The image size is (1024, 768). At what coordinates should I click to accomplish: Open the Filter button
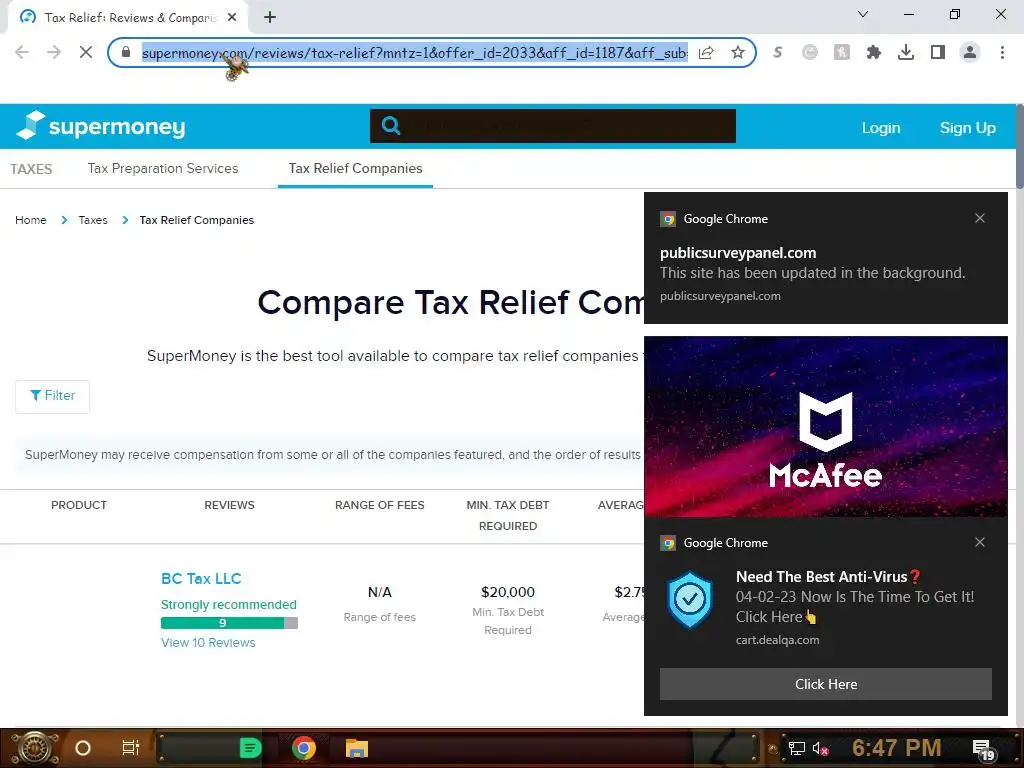52,396
